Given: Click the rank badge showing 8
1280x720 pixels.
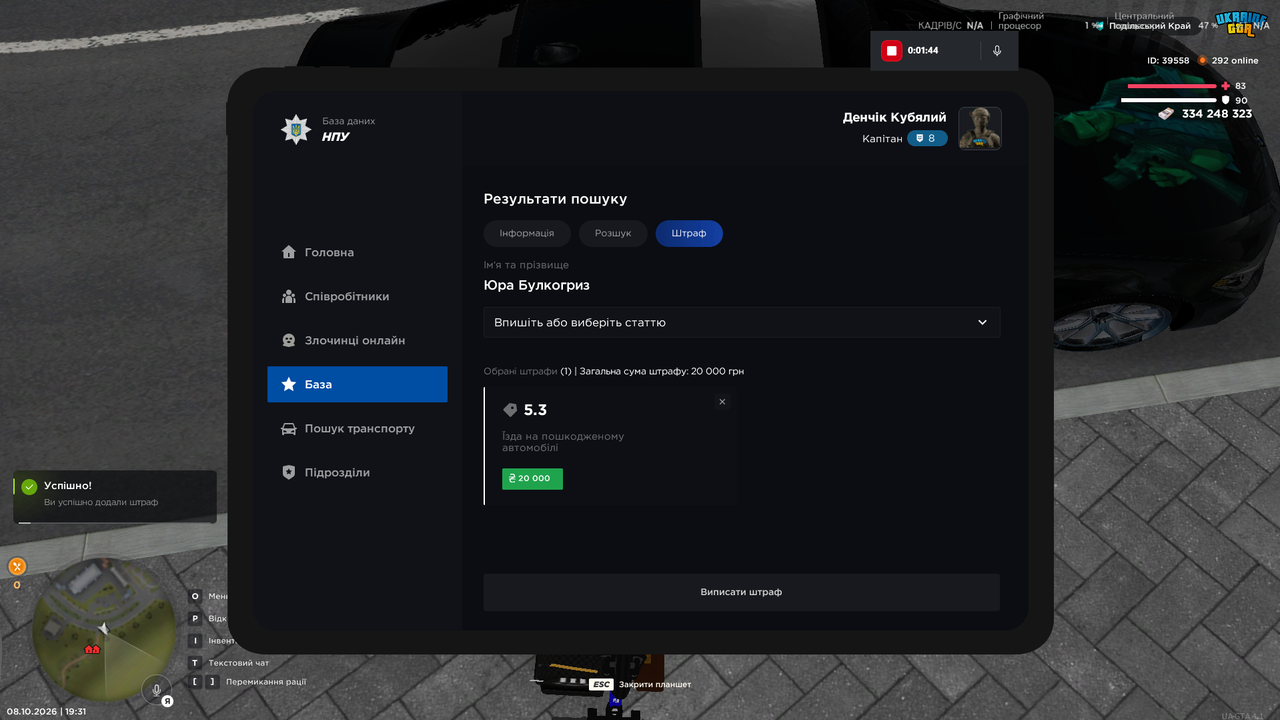Looking at the screenshot, I should [927, 138].
